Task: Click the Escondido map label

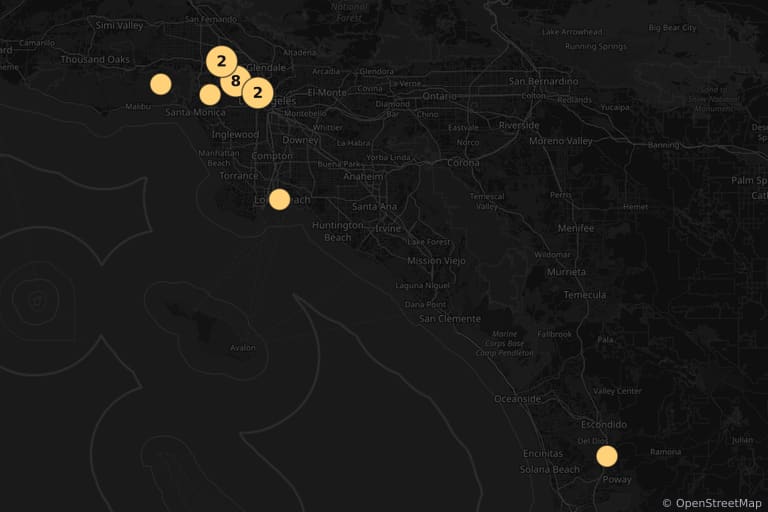Action: coord(603,424)
